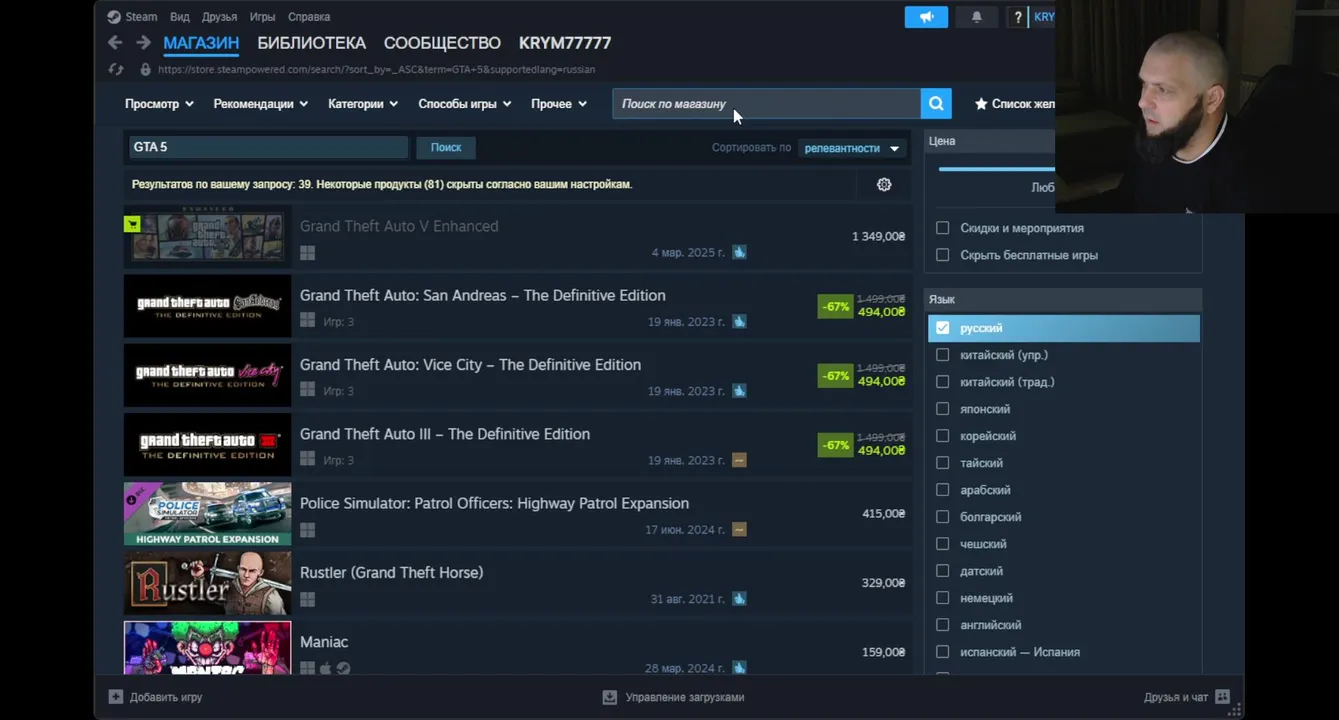Check the 'японский' language filter
1339x720 pixels.
coord(942,409)
